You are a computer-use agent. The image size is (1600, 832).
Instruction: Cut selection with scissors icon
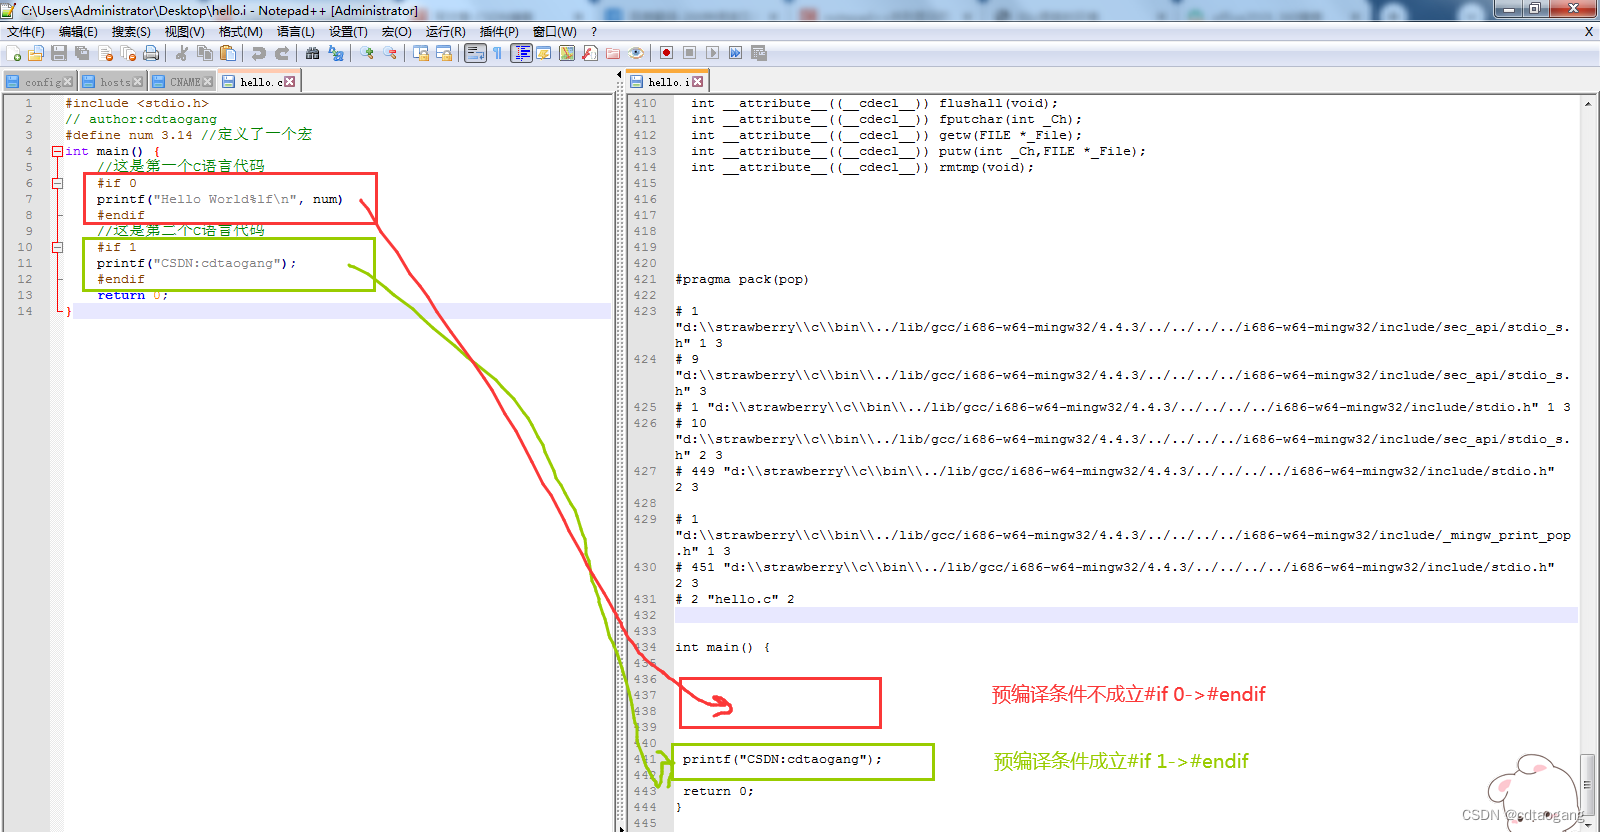click(x=182, y=53)
